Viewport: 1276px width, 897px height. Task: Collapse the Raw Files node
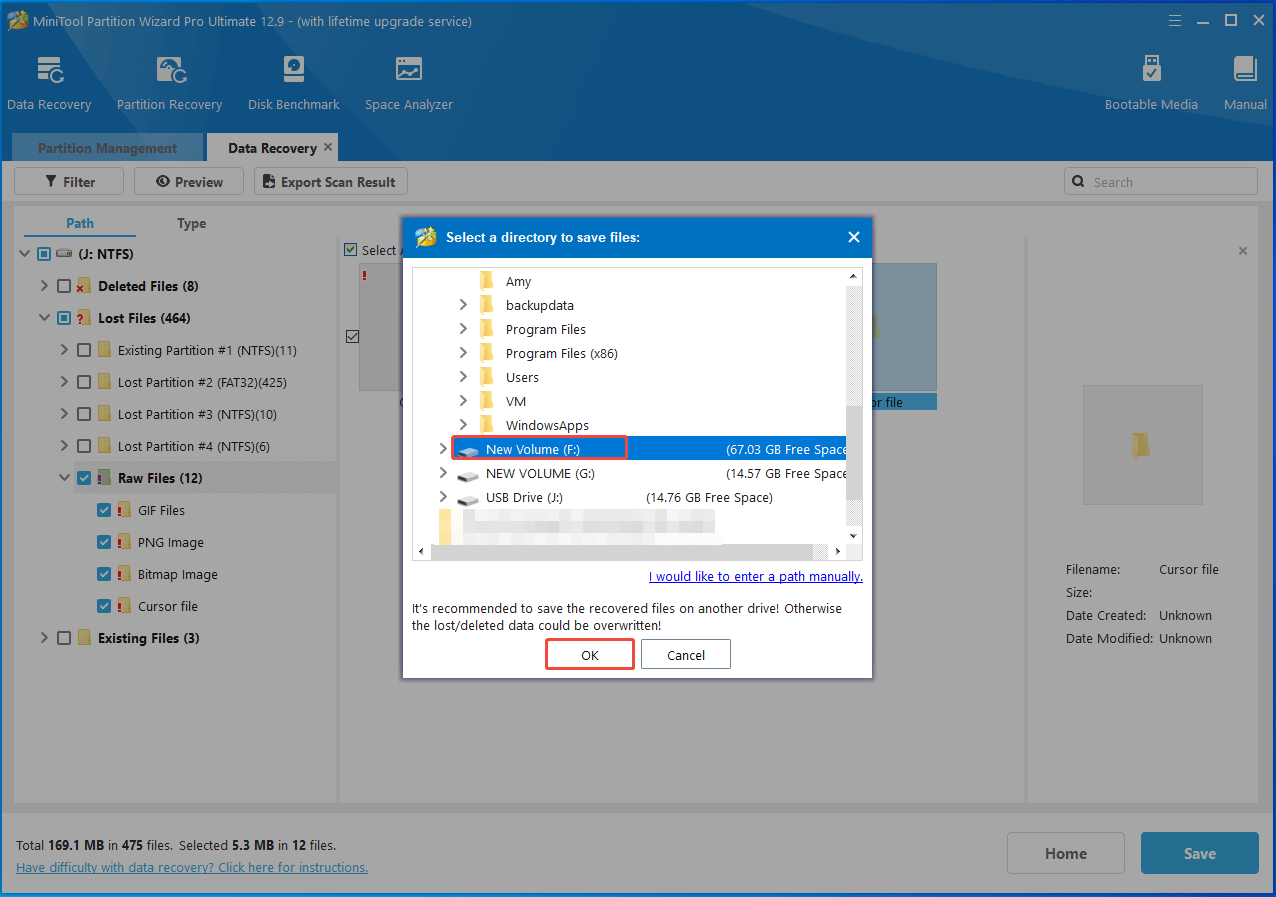click(x=64, y=478)
